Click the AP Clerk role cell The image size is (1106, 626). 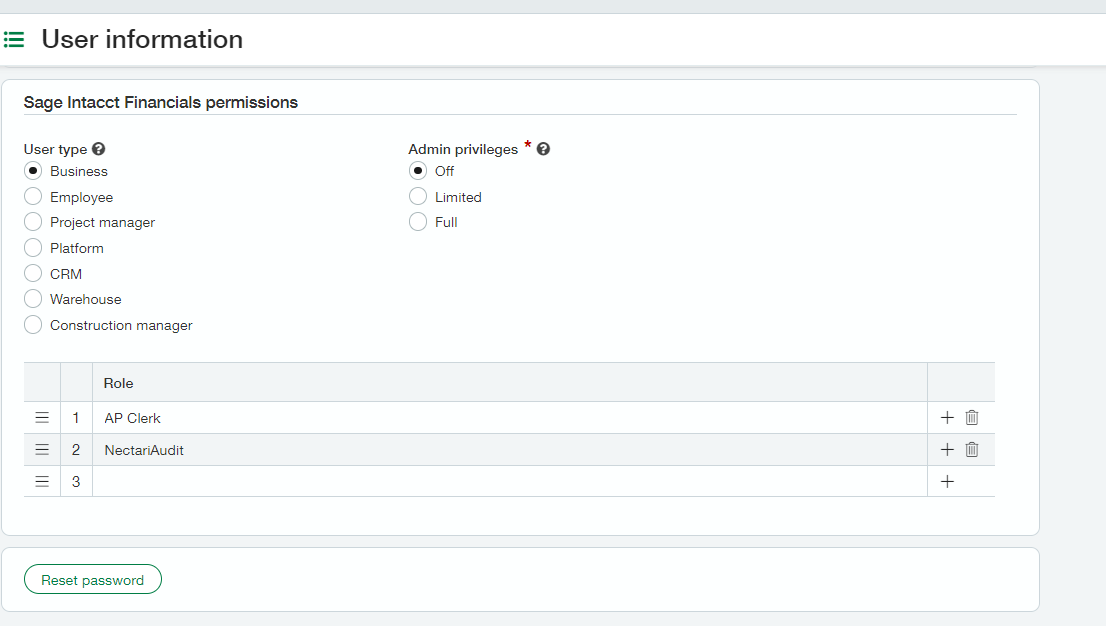509,418
